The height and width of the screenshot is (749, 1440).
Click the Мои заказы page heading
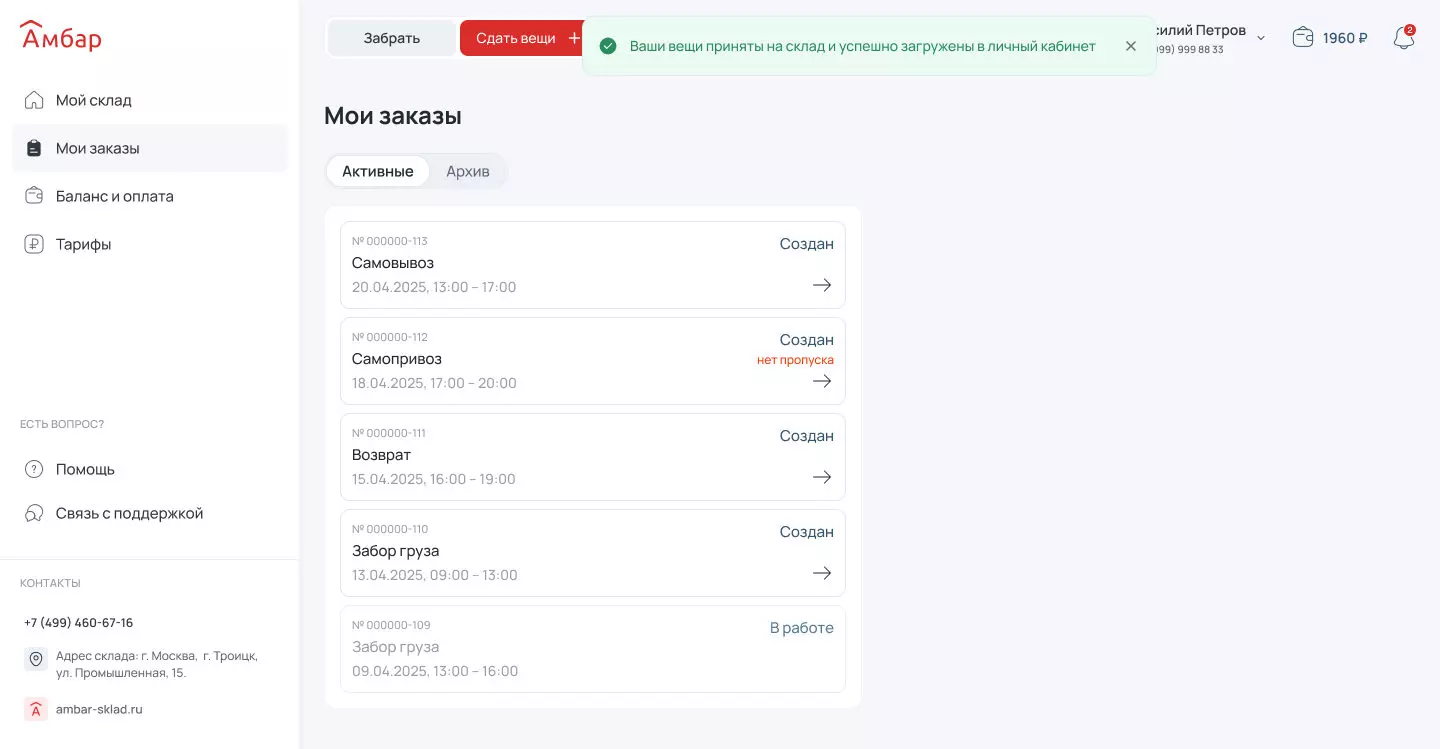pyautogui.click(x=393, y=116)
